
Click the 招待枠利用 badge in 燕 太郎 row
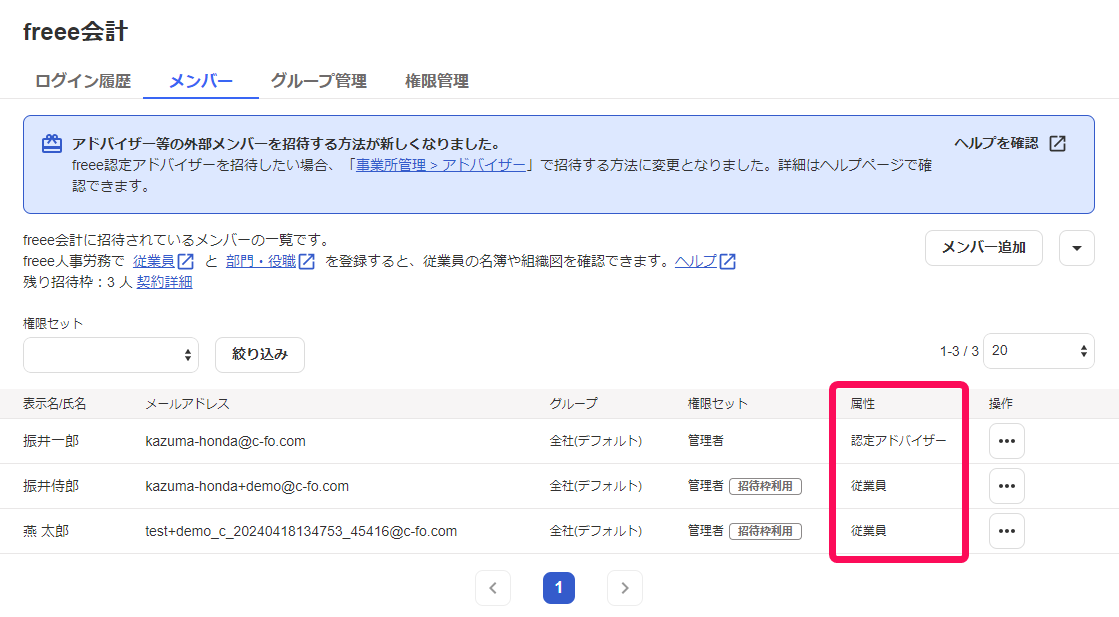[x=765, y=531]
